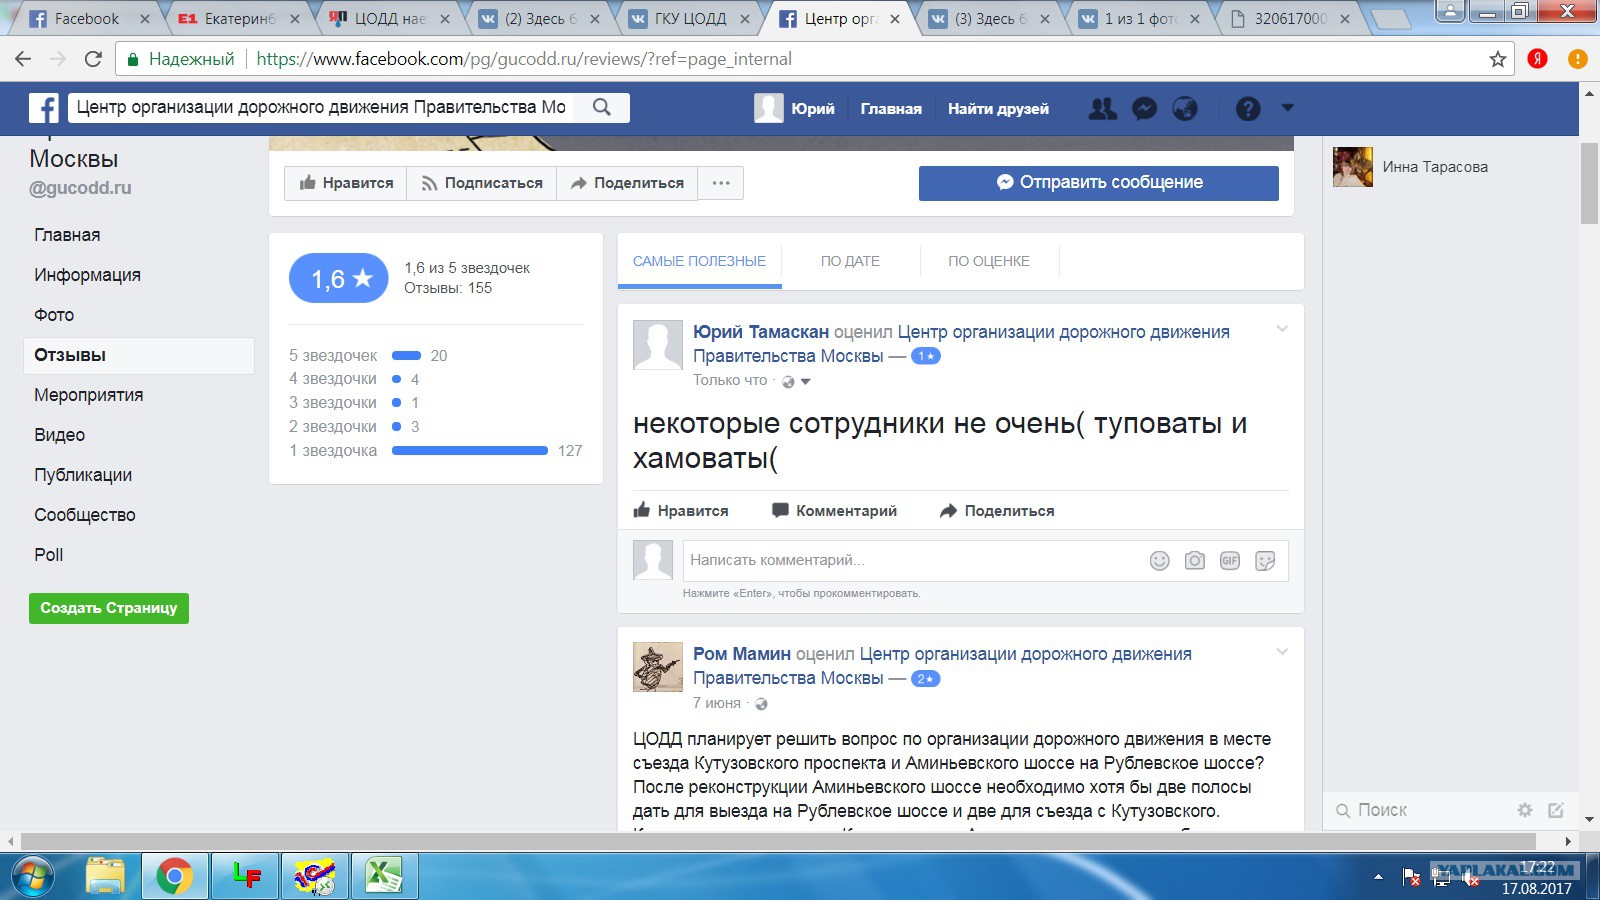Switch to the 320617000 browser tab
Image resolution: width=1600 pixels, height=900 pixels.
[1291, 19]
